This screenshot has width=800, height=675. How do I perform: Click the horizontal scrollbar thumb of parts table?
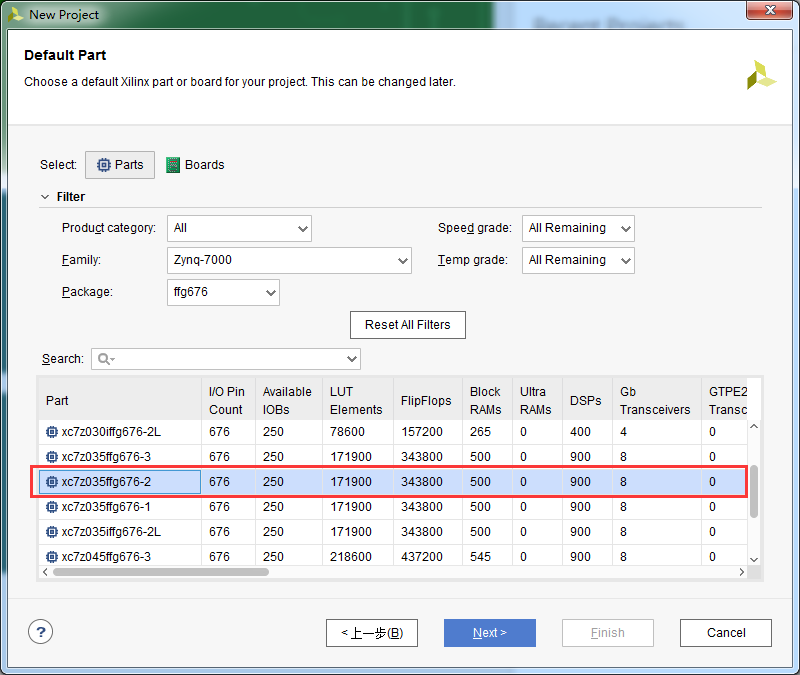tap(161, 572)
